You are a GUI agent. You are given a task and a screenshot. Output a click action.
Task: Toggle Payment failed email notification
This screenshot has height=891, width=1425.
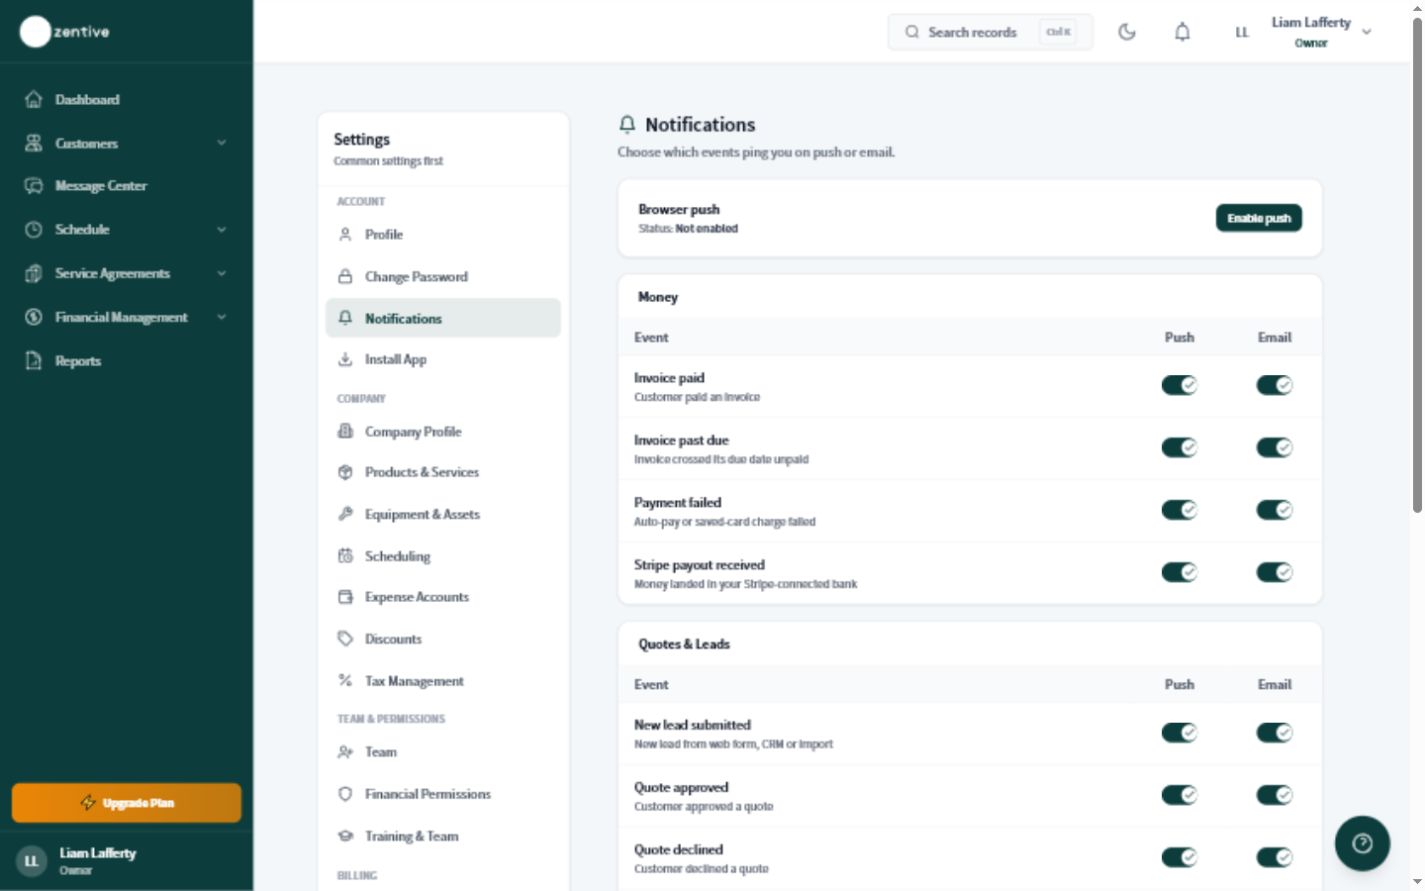point(1274,510)
